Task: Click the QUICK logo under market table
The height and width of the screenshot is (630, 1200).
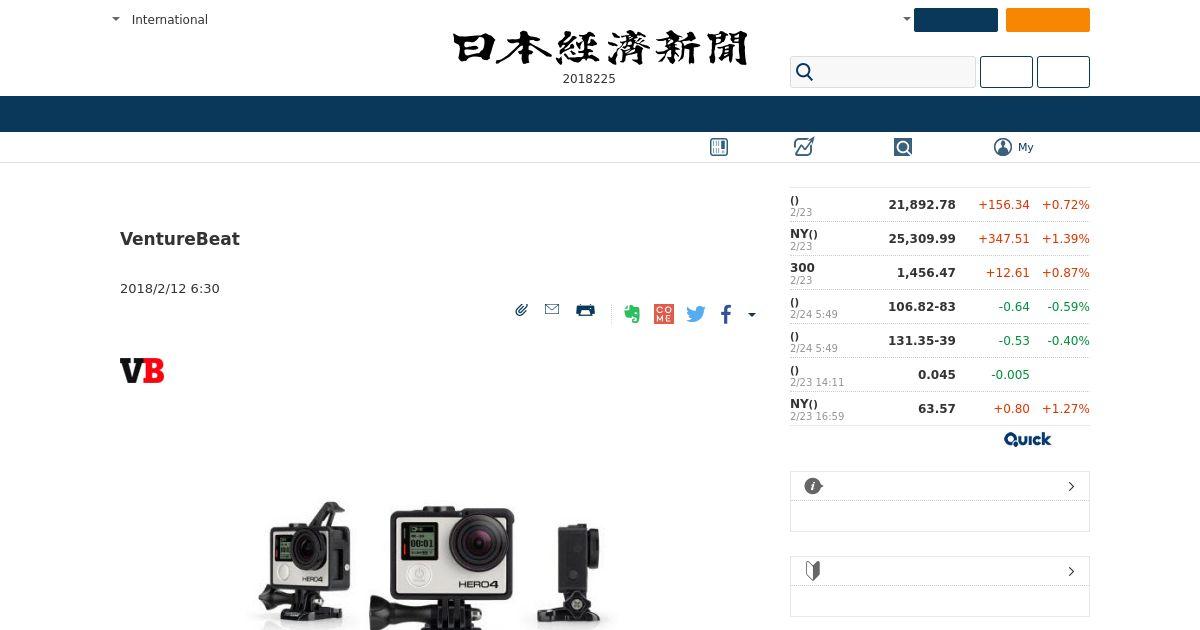Action: (1027, 439)
